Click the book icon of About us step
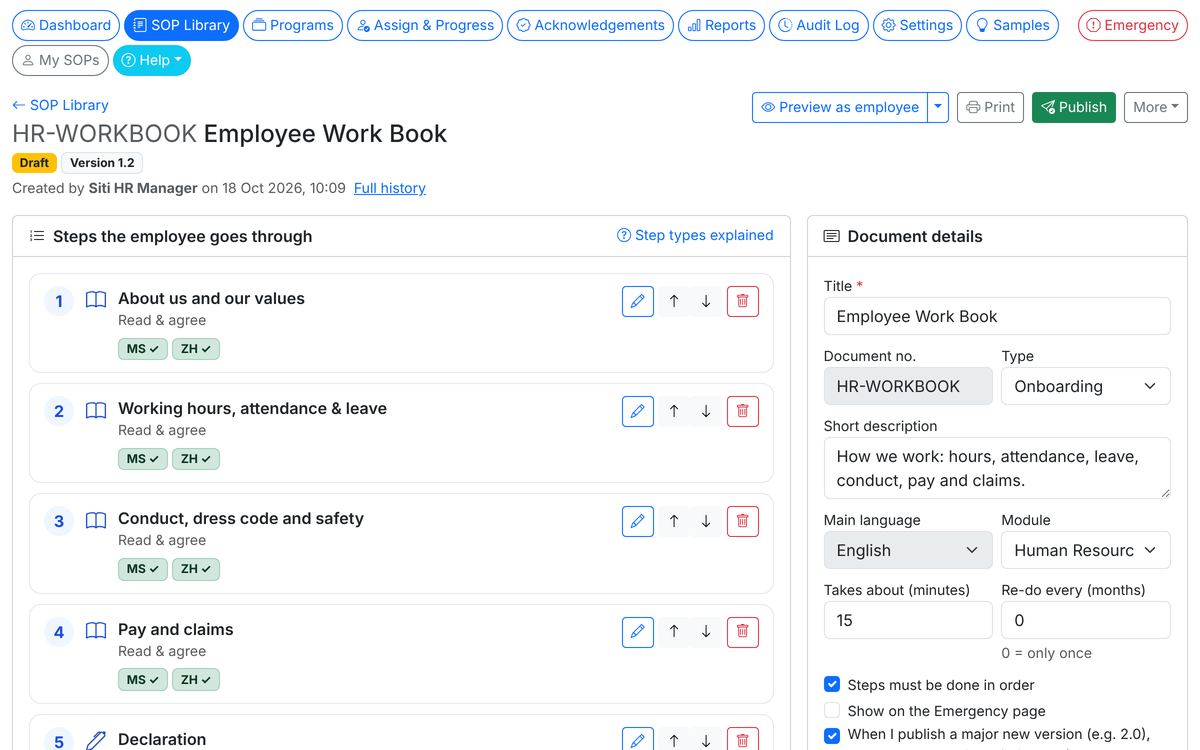 [x=96, y=300]
